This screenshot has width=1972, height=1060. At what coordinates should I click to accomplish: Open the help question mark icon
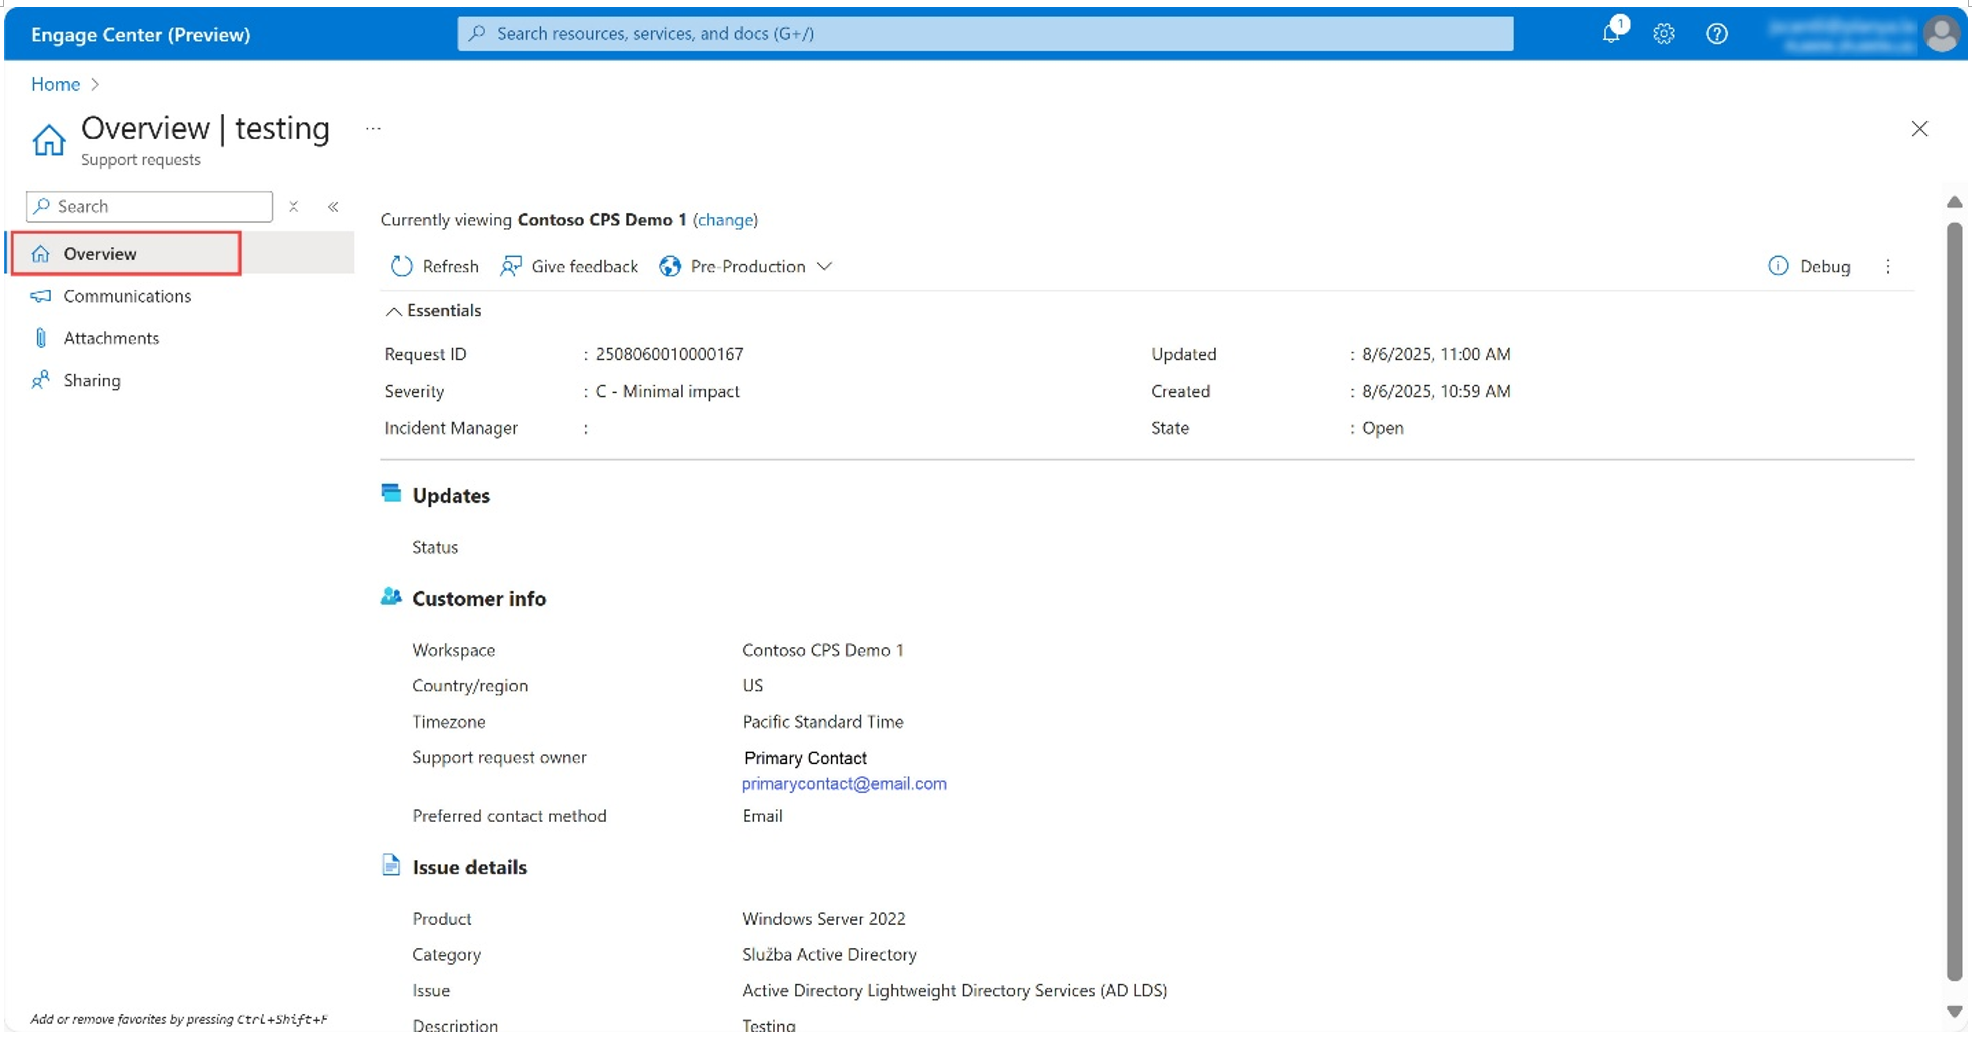[x=1717, y=34]
